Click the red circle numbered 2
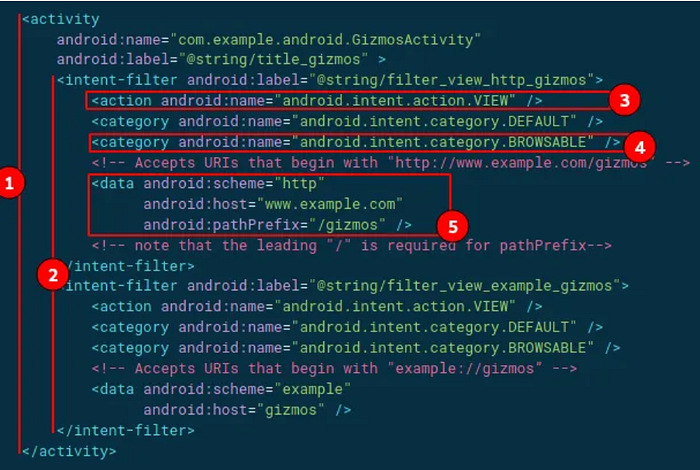Screen dimensions: 700x470 tap(53, 275)
